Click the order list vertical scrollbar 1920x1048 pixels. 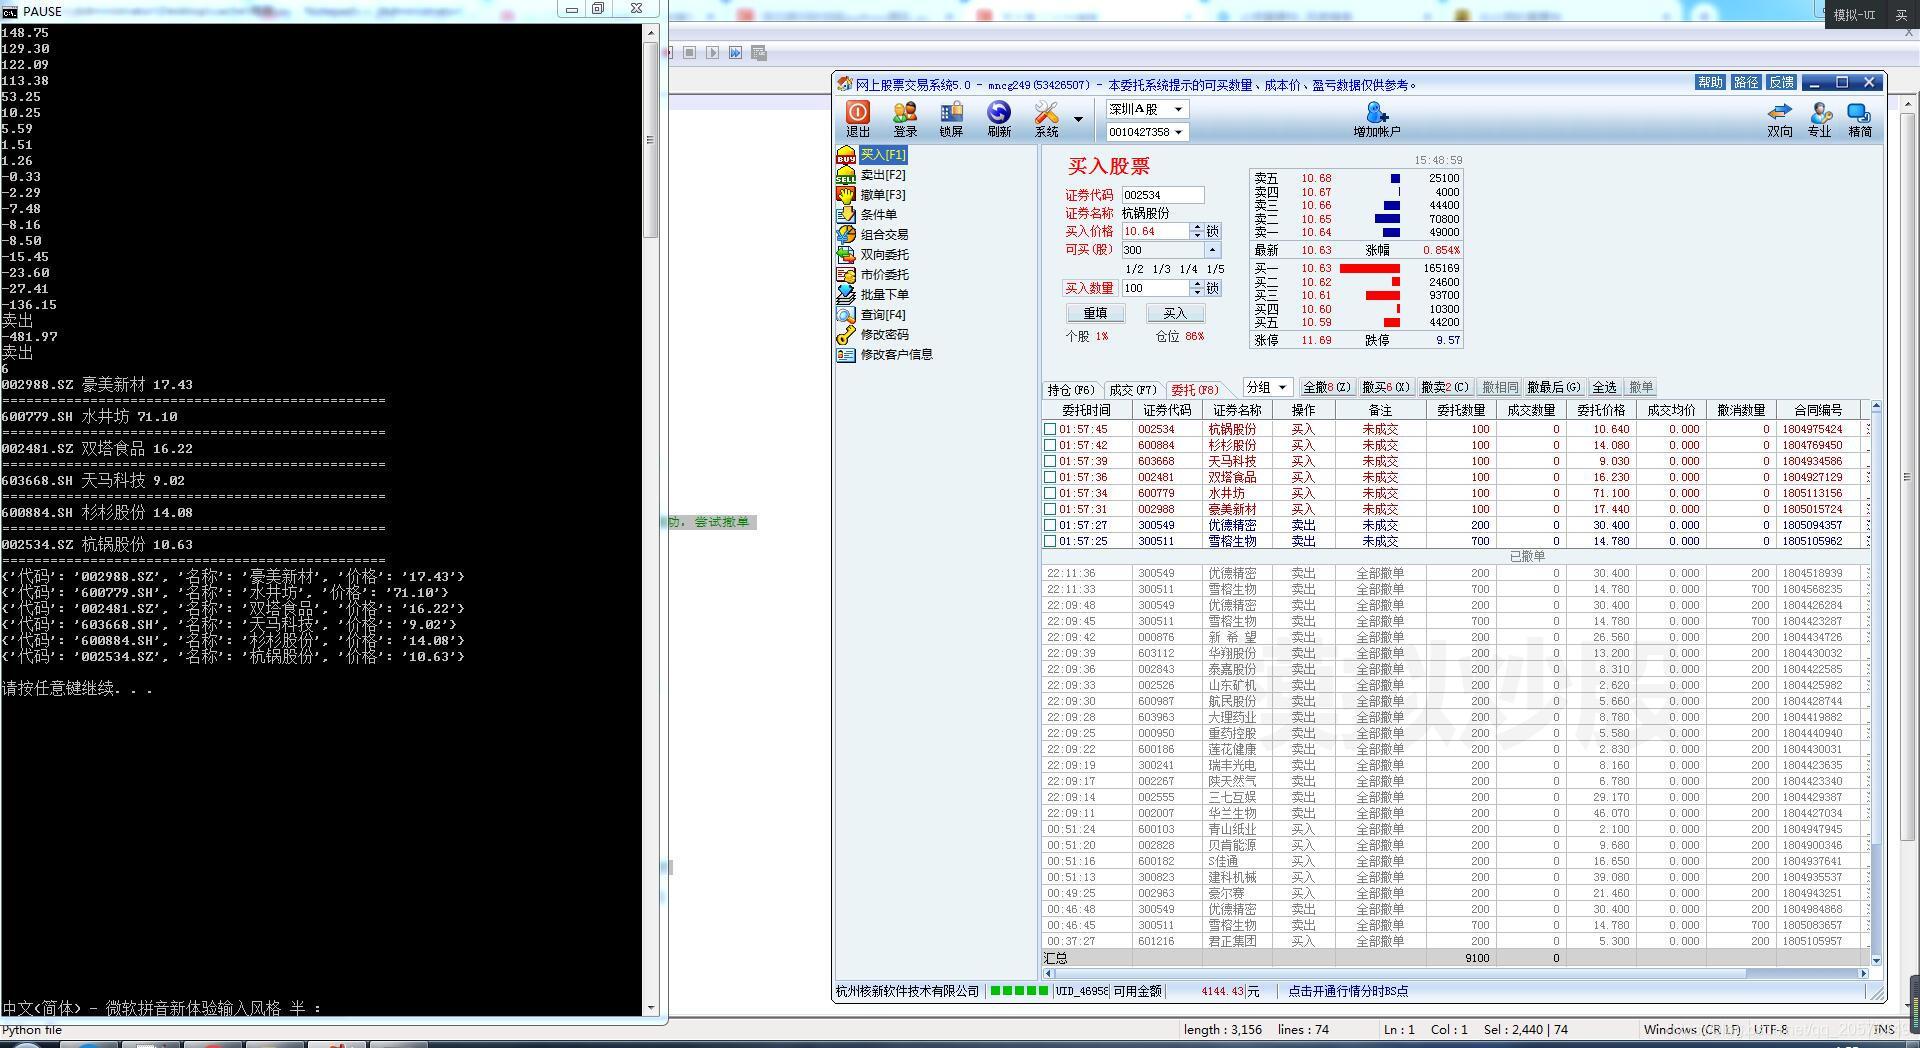click(1876, 682)
